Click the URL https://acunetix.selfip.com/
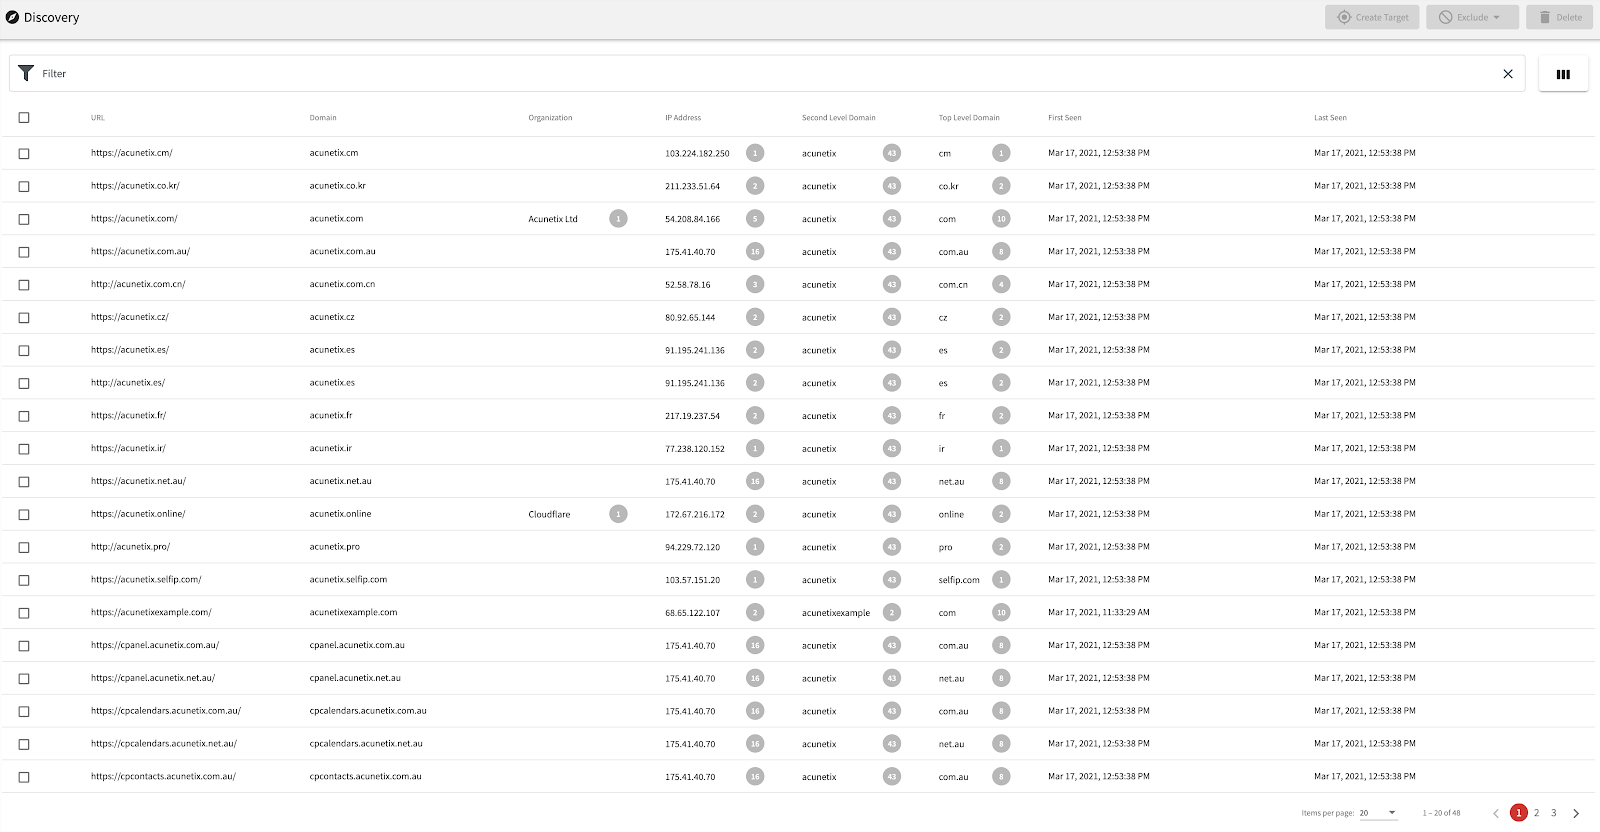This screenshot has height=832, width=1600. (146, 579)
